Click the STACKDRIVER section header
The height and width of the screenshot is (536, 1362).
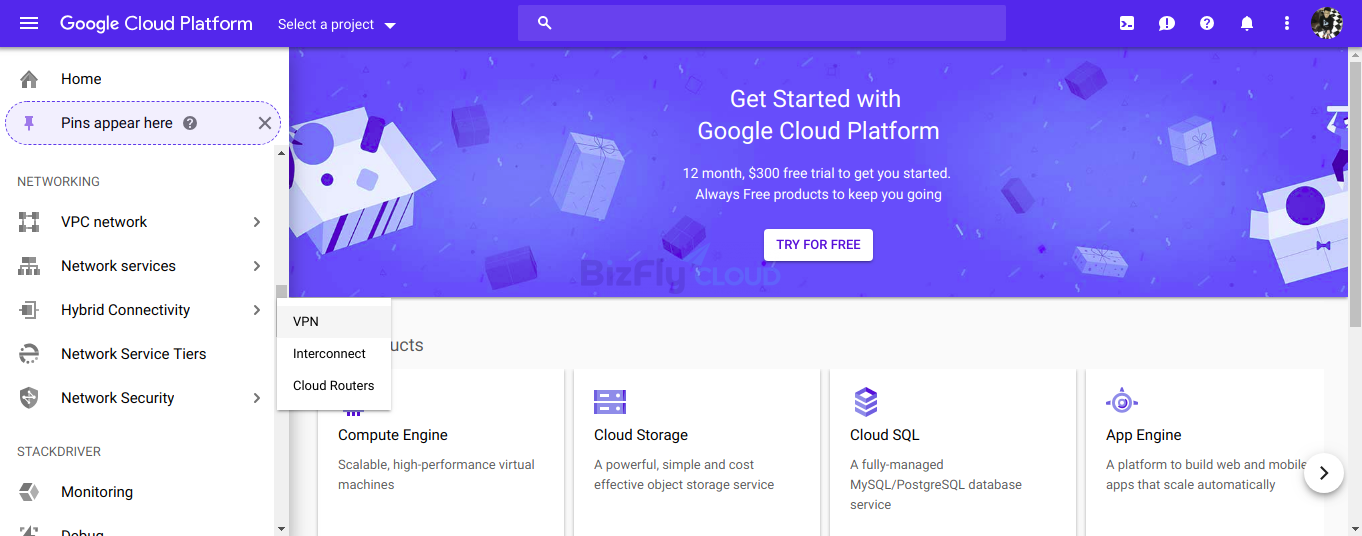pyautogui.click(x=59, y=452)
